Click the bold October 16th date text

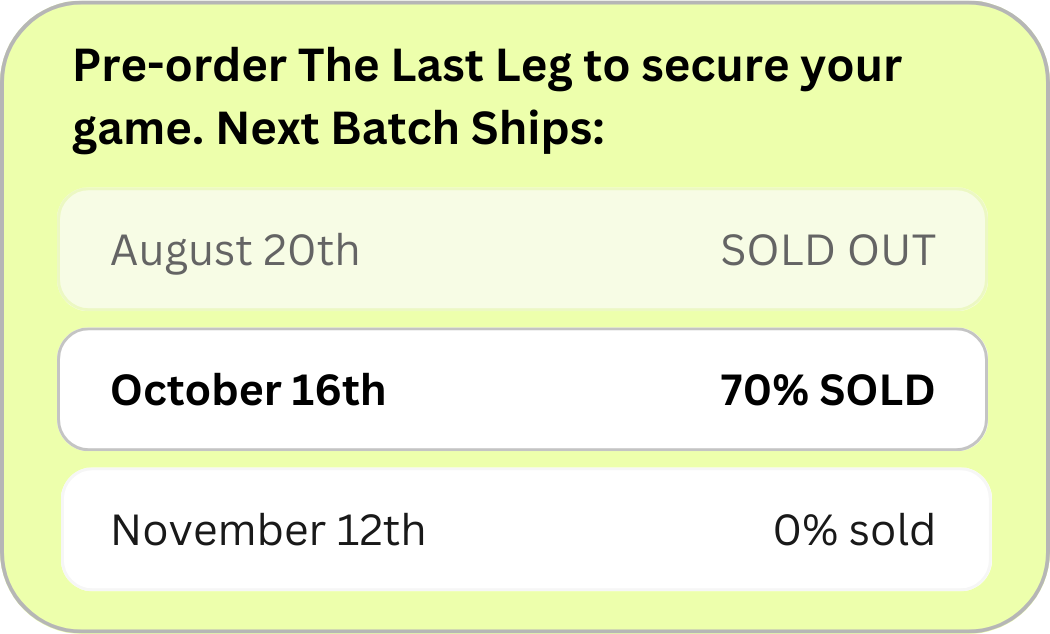click(x=248, y=390)
